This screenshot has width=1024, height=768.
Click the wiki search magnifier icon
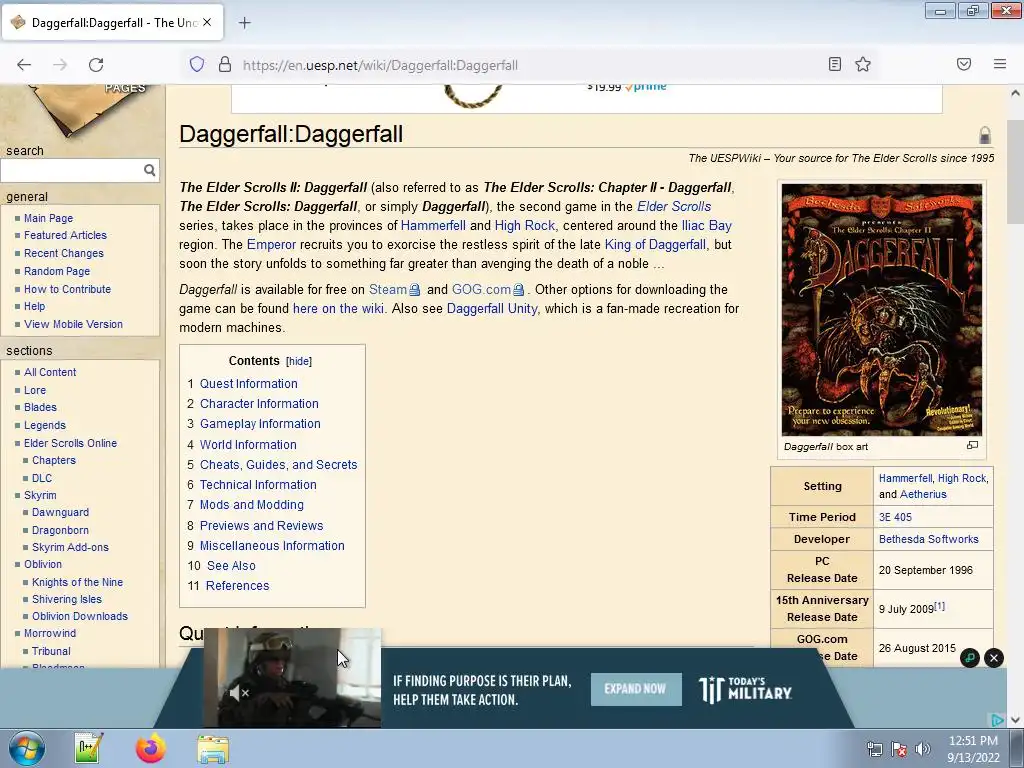pyautogui.click(x=150, y=170)
